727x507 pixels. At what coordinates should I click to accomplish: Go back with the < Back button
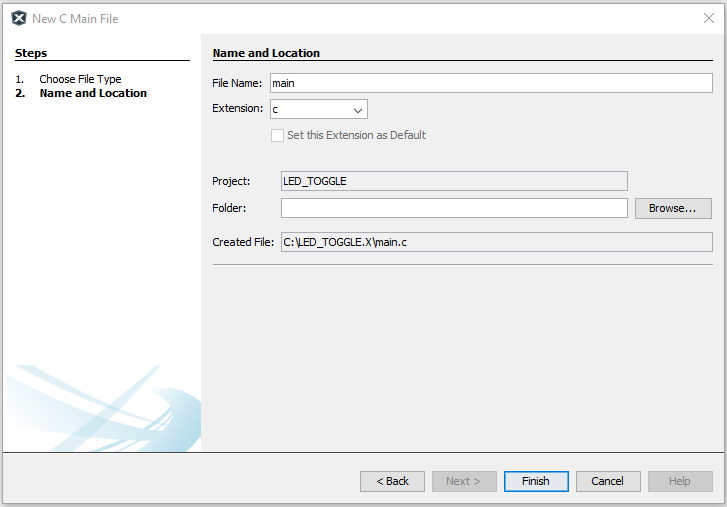392,481
